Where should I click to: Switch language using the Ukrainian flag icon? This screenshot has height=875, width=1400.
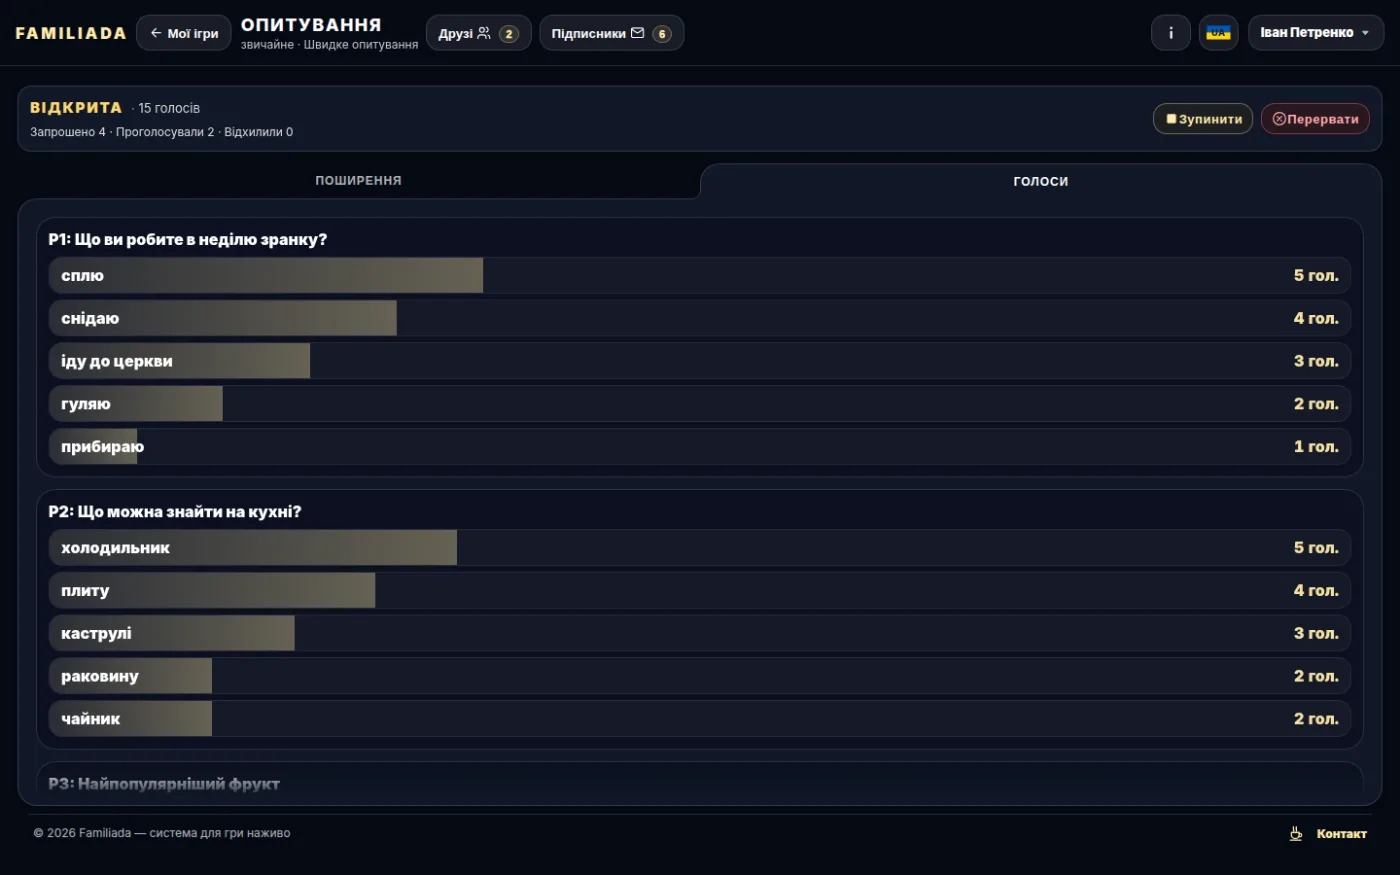point(1218,33)
